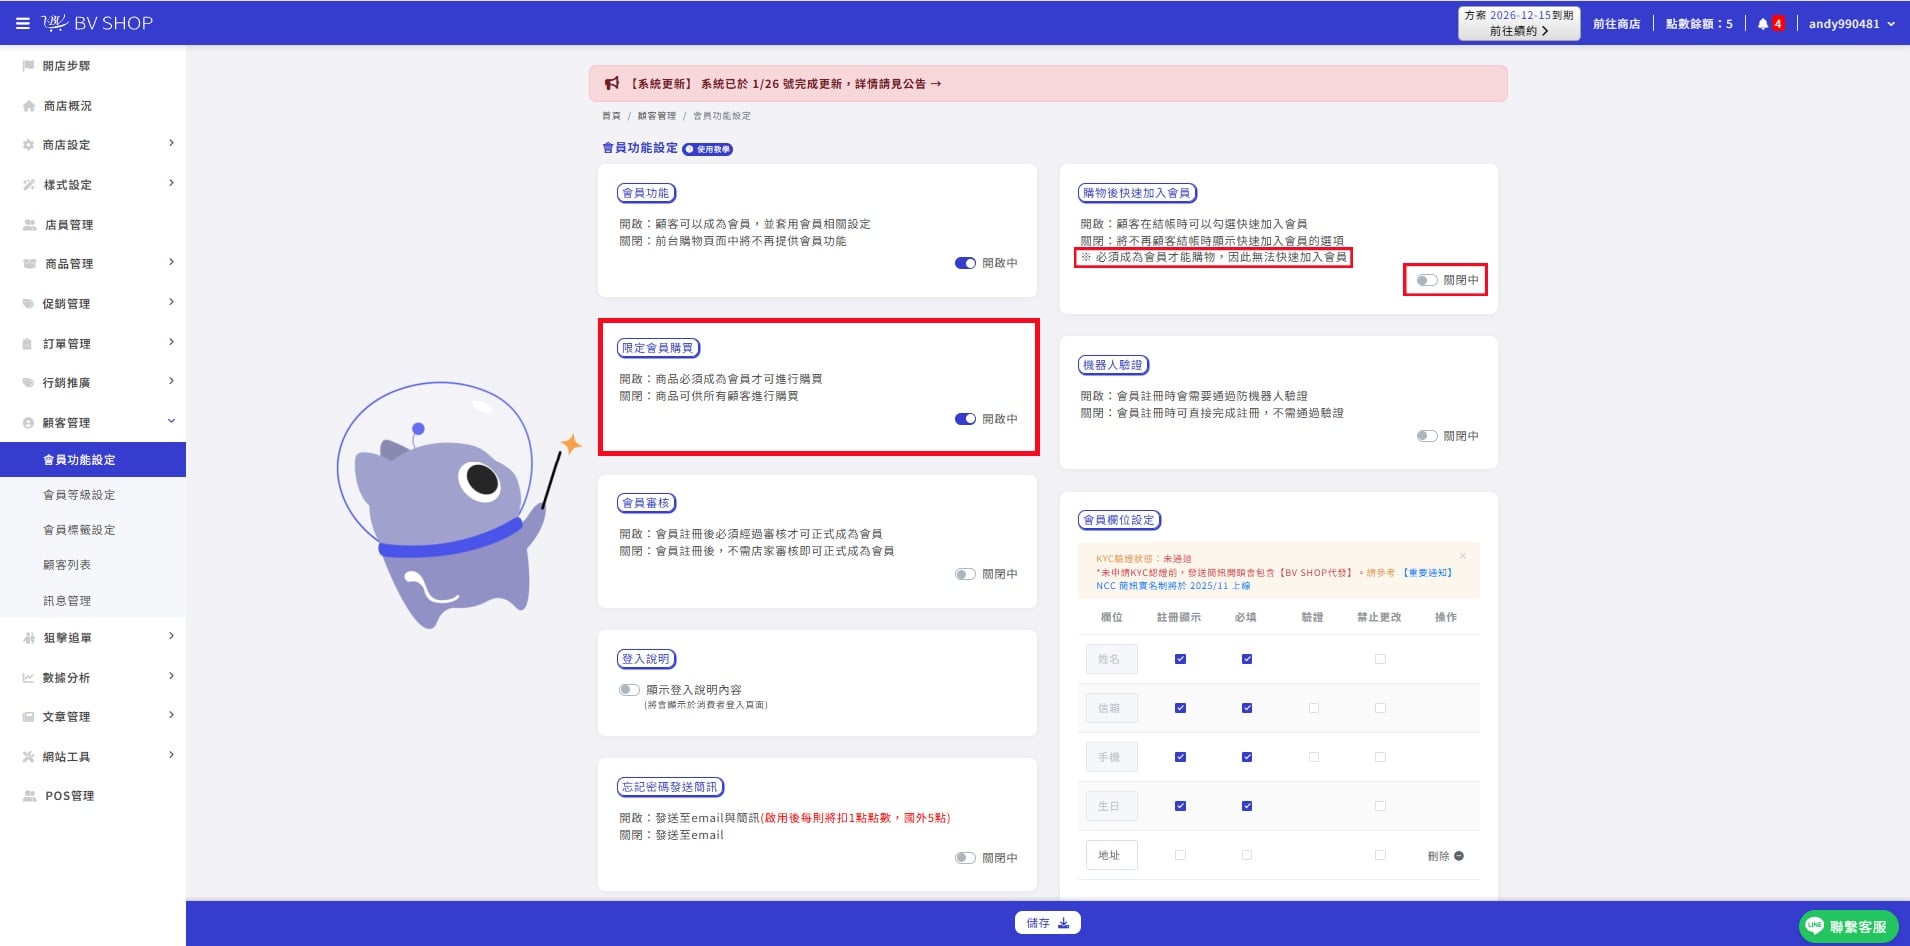
Task: Toggle the 限定會員購買 switch
Action: [x=965, y=419]
